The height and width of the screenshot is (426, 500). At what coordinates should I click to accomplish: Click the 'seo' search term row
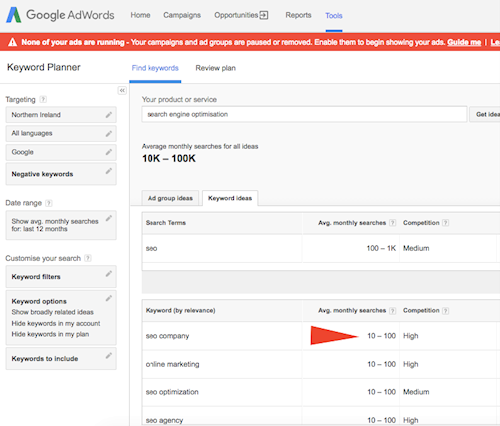(321, 248)
